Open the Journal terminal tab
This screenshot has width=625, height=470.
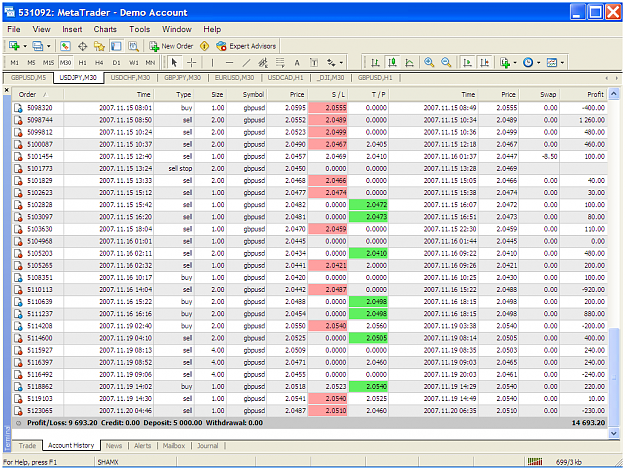pyautogui.click(x=208, y=446)
